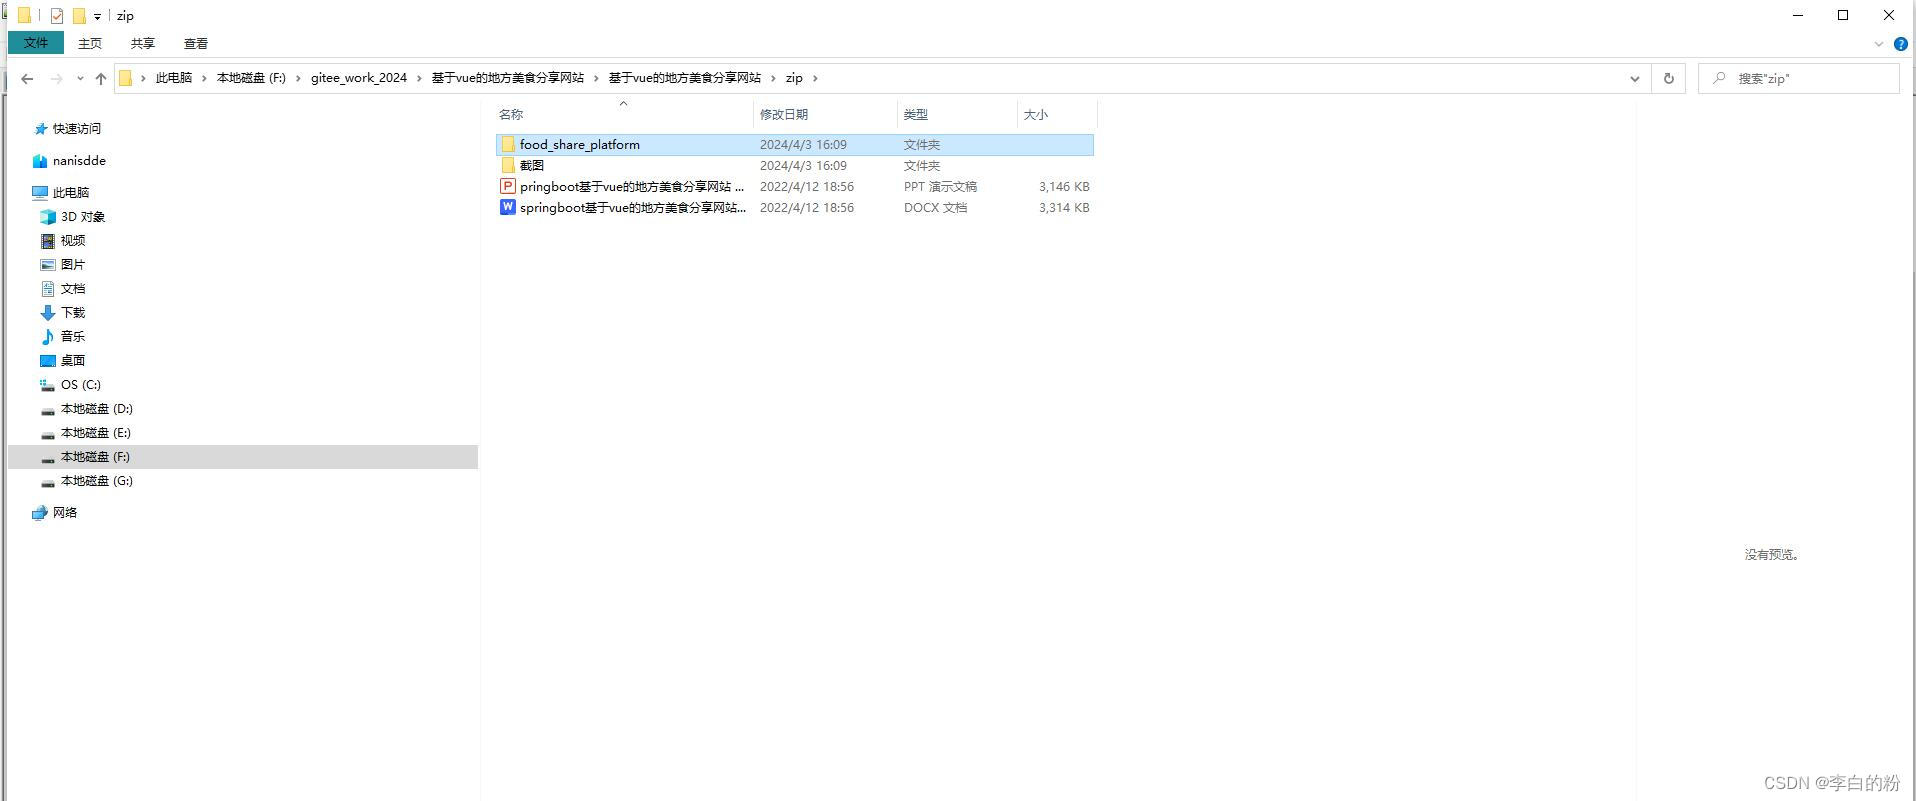This screenshot has height=801, width=1916.
Task: Expand the chevron after zip in address bar
Action: click(x=815, y=78)
